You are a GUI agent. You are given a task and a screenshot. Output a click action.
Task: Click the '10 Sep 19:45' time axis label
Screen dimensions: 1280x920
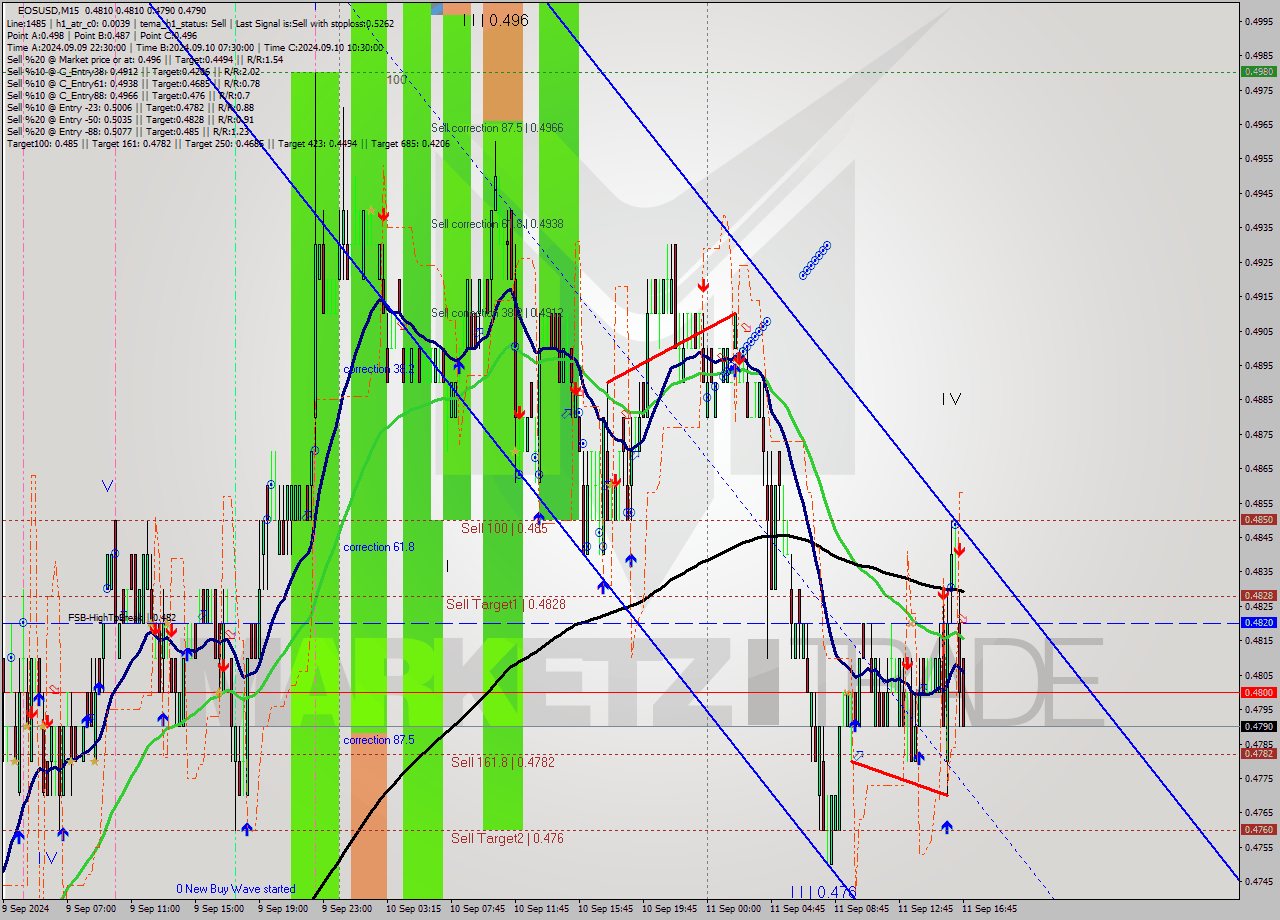pyautogui.click(x=669, y=909)
